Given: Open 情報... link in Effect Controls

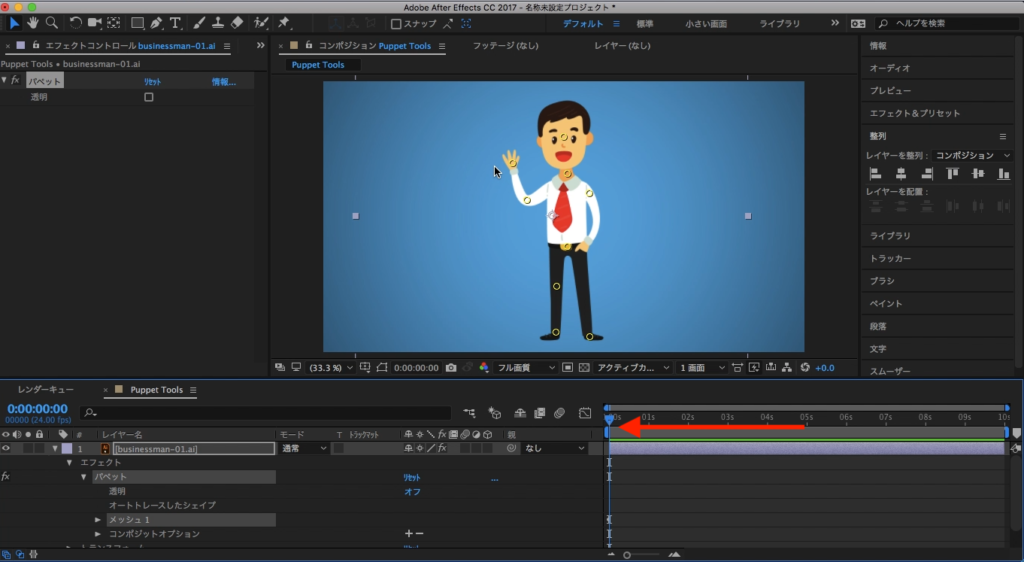Looking at the screenshot, I should pyautogui.click(x=223, y=82).
